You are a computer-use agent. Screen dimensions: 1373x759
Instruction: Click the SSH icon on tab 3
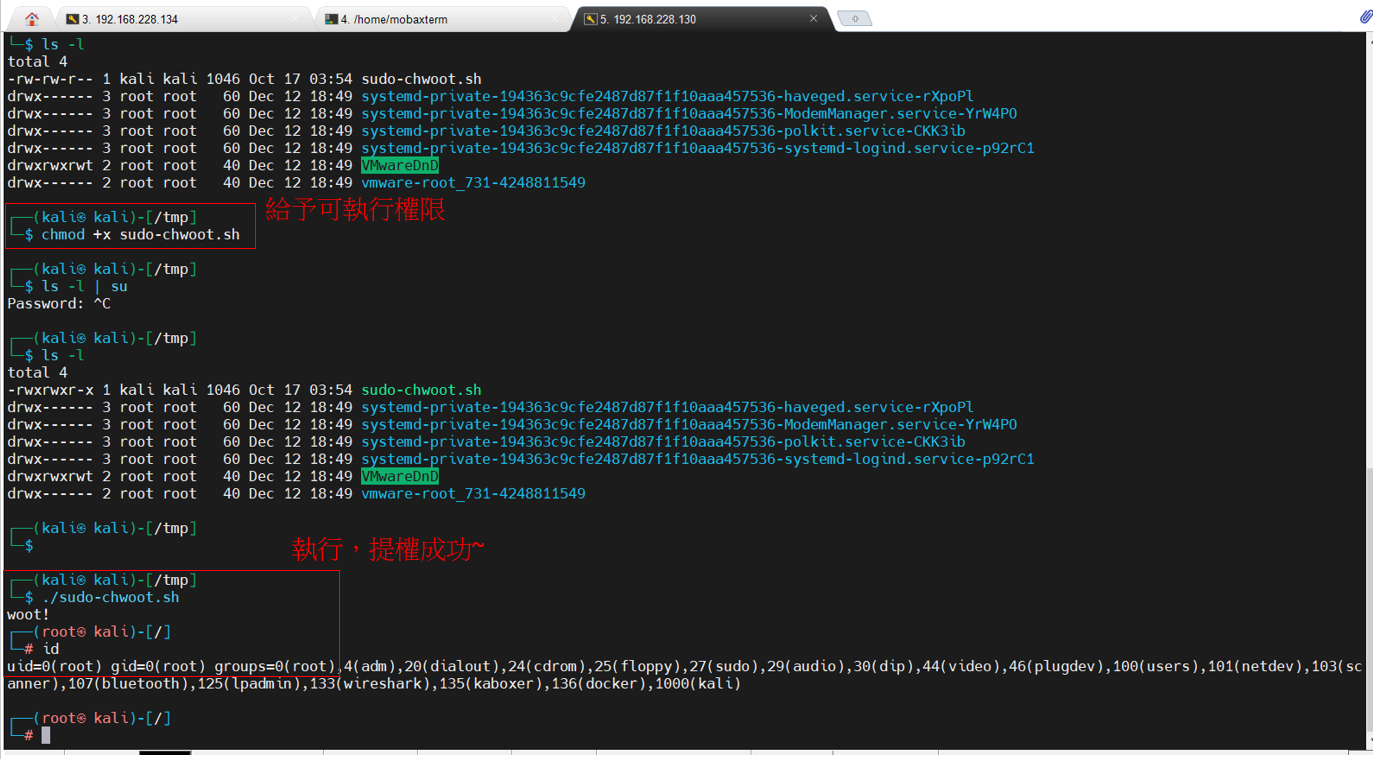click(x=72, y=19)
